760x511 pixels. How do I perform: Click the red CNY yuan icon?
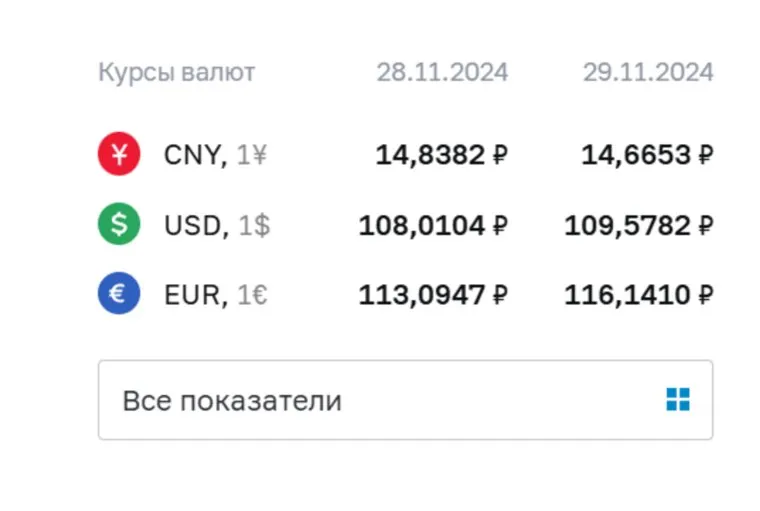click(x=119, y=155)
